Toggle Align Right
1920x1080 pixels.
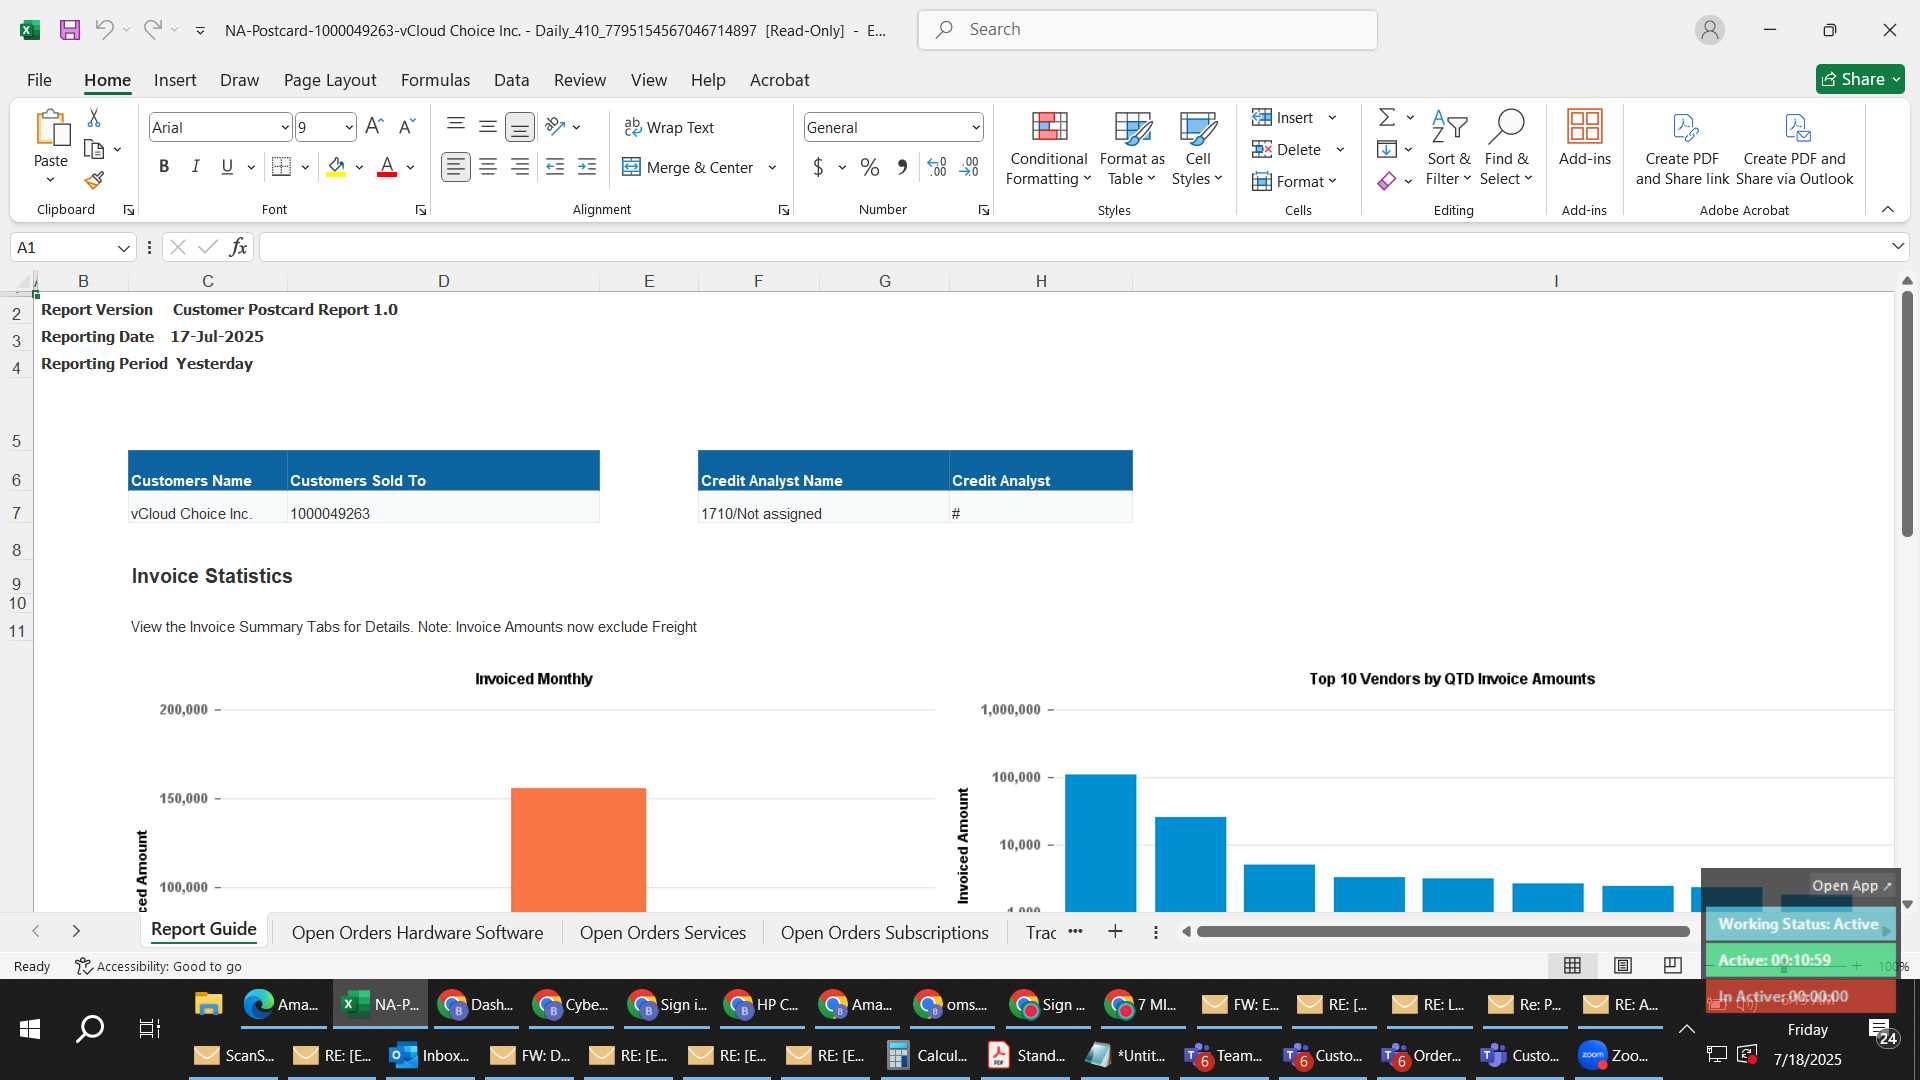[520, 168]
